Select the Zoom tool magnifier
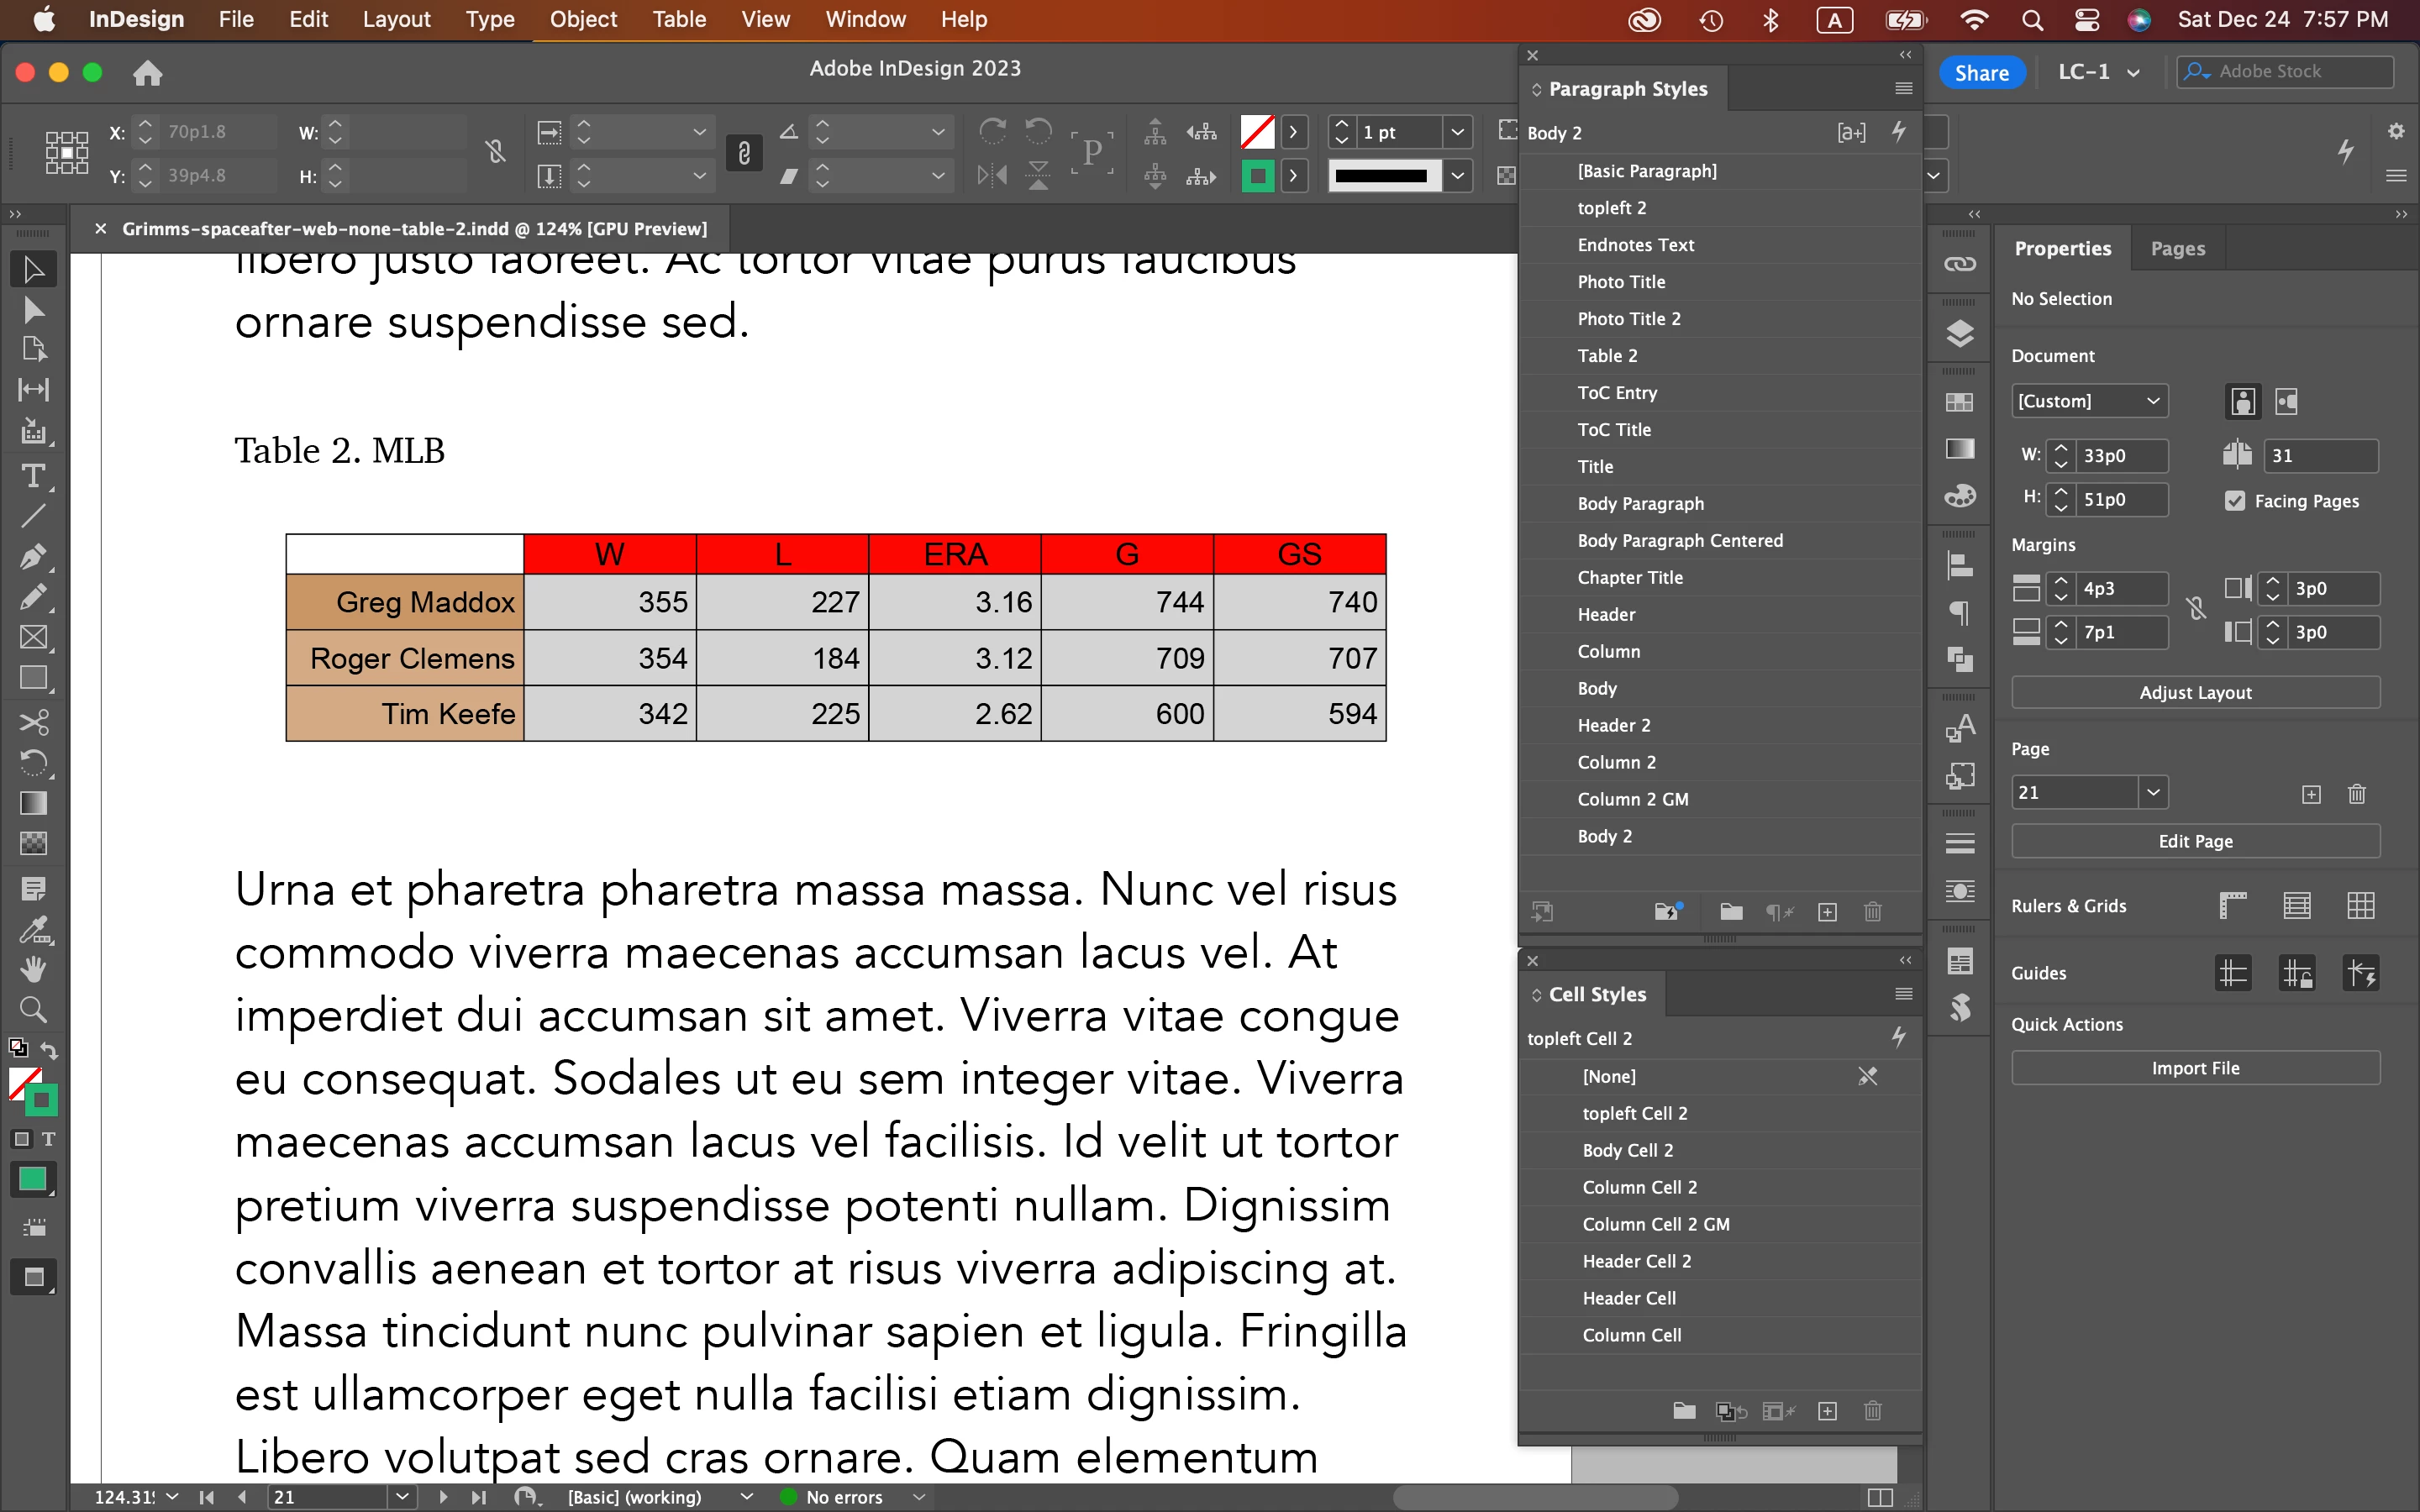2420x1512 pixels. (x=33, y=1009)
